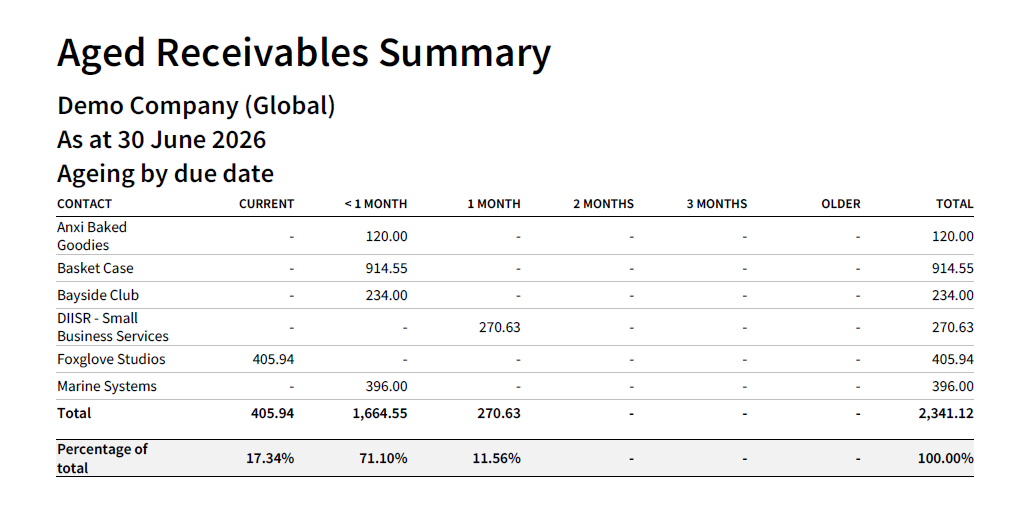
Task: Select the CONTACT column header
Action: click(84, 204)
